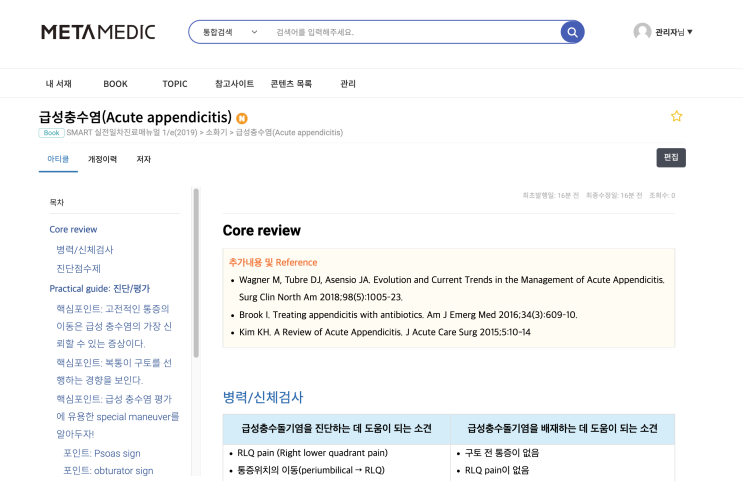Screen dimensions: 743x481
Task: Open the 관리 menu
Action: tap(348, 83)
